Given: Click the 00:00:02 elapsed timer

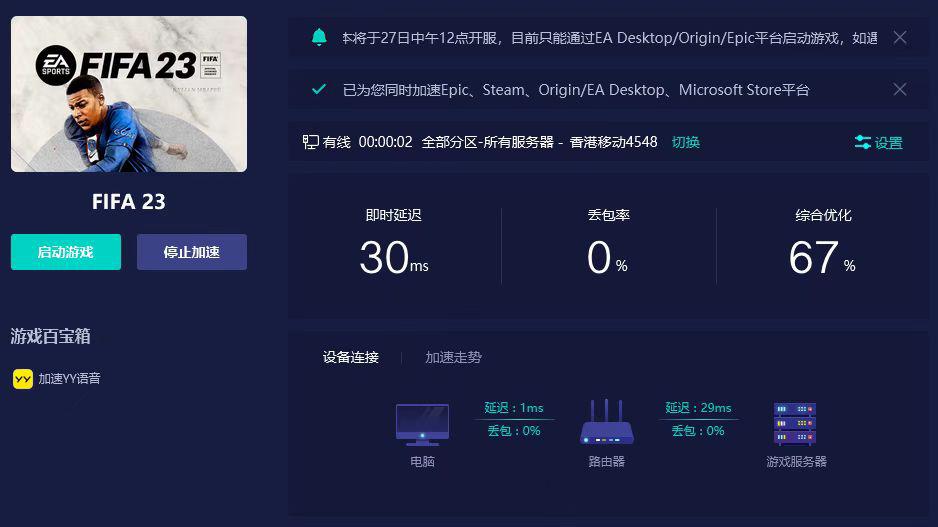Looking at the screenshot, I should [x=385, y=142].
